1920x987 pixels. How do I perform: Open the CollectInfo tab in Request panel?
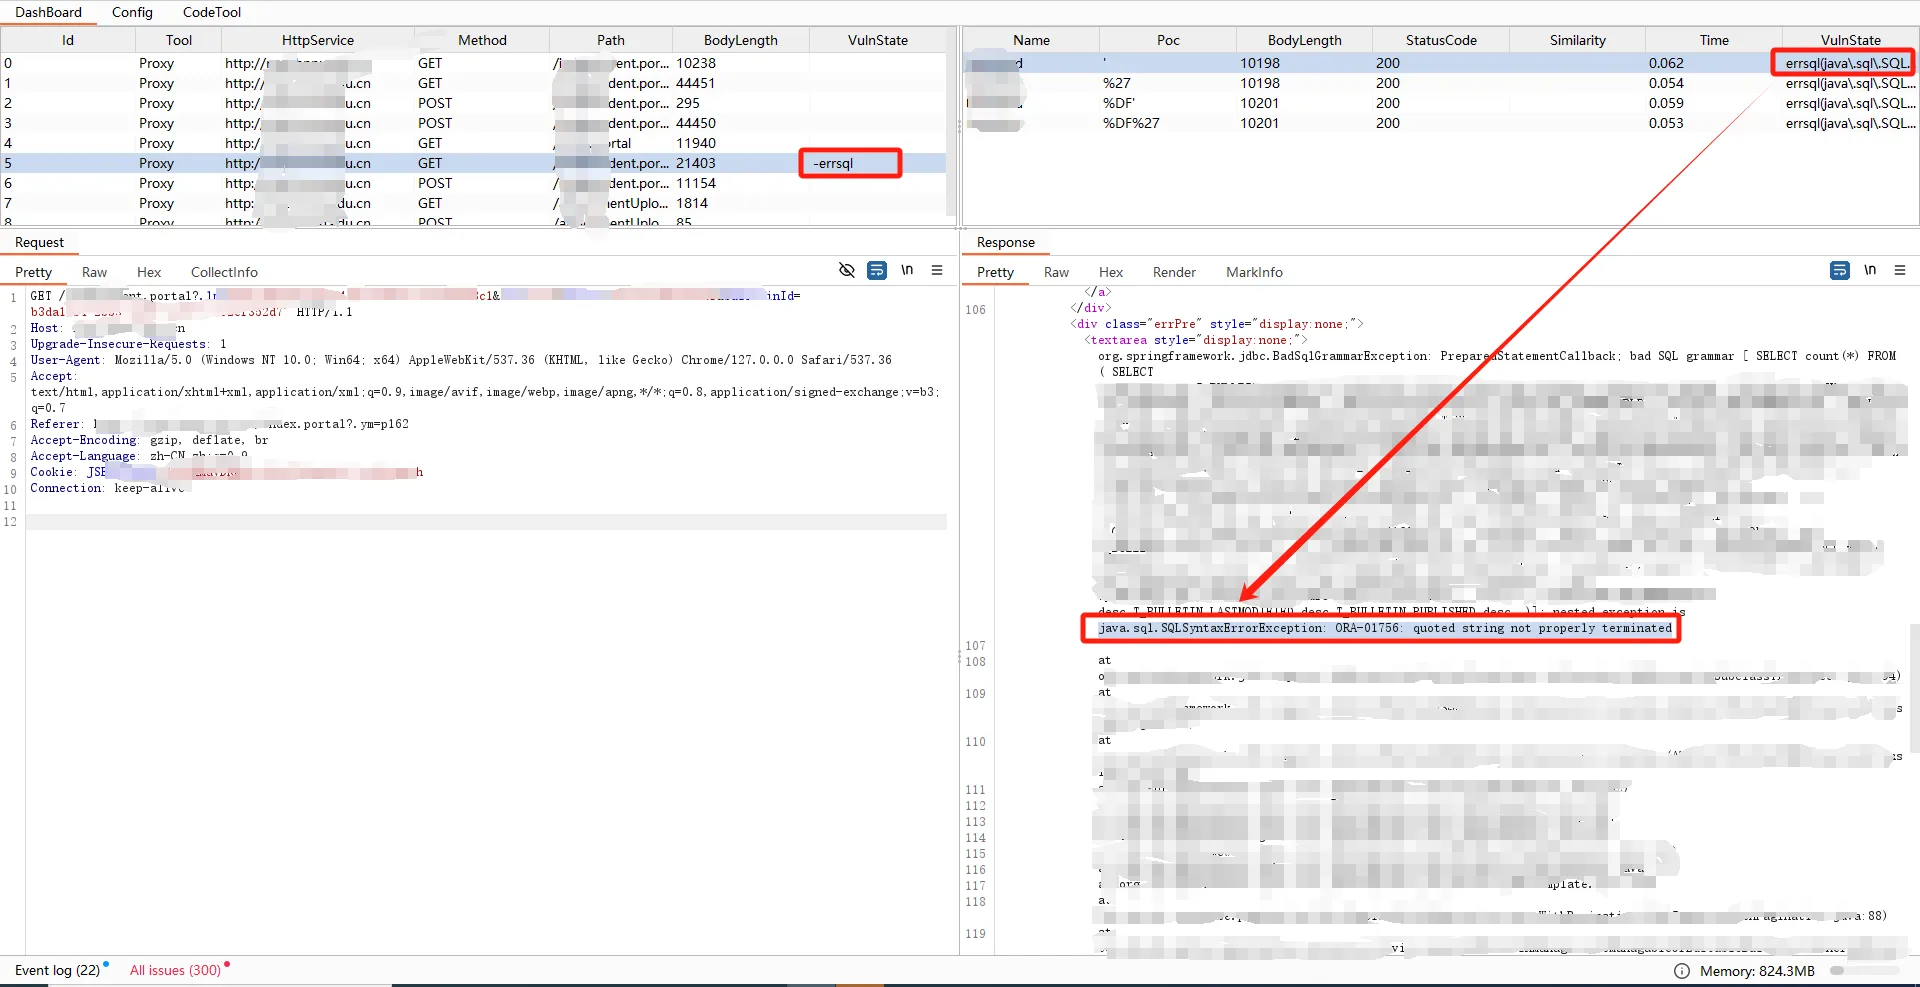(224, 272)
